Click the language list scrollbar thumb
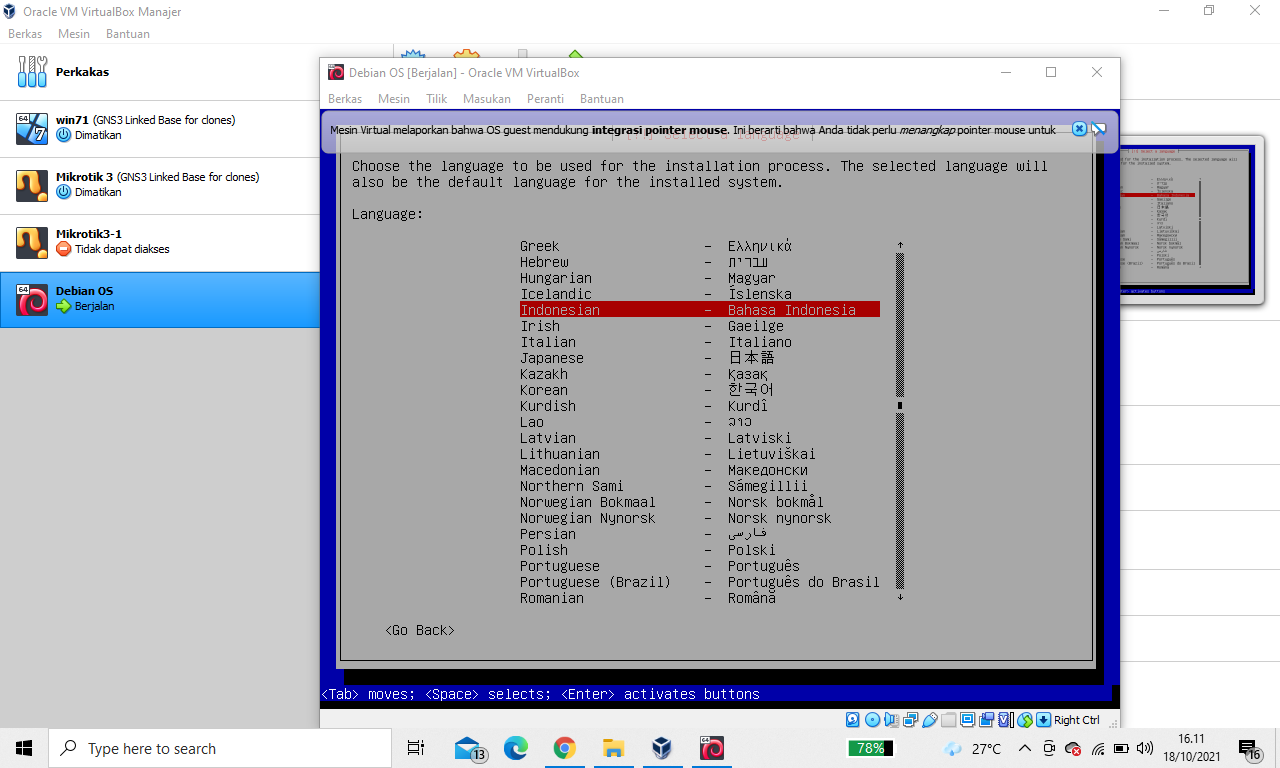1280x768 pixels. (900, 406)
